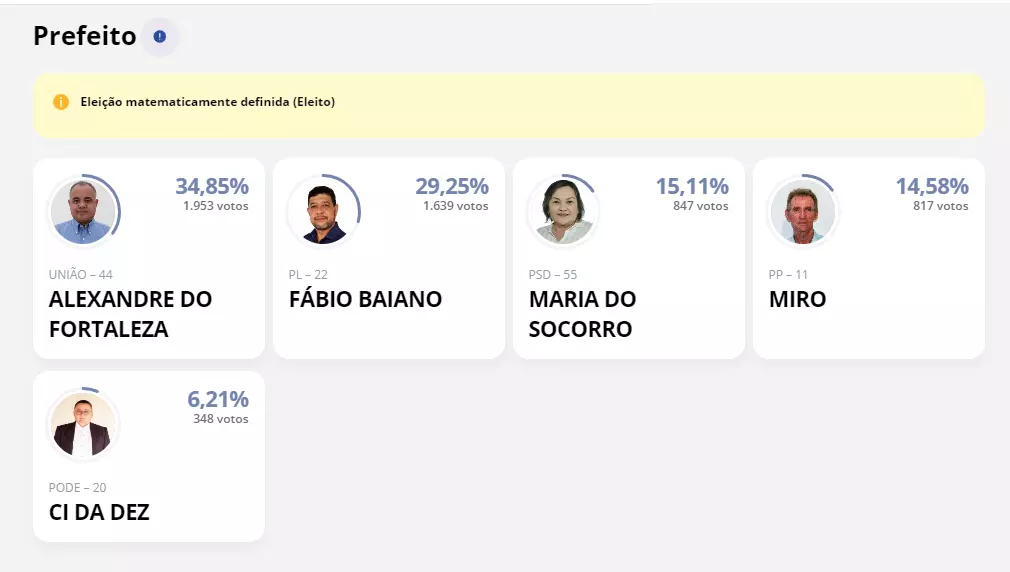Select the FÁBIO BAIANO name
The image size is (1010, 572).
(x=365, y=300)
